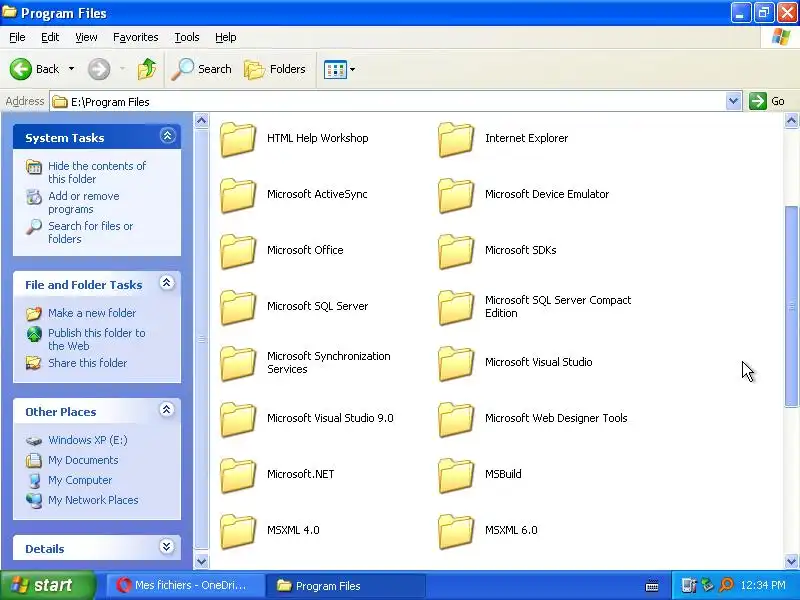Image resolution: width=800 pixels, height=600 pixels.
Task: Select the Microsoft SQL Server folder icon
Action: (x=238, y=307)
